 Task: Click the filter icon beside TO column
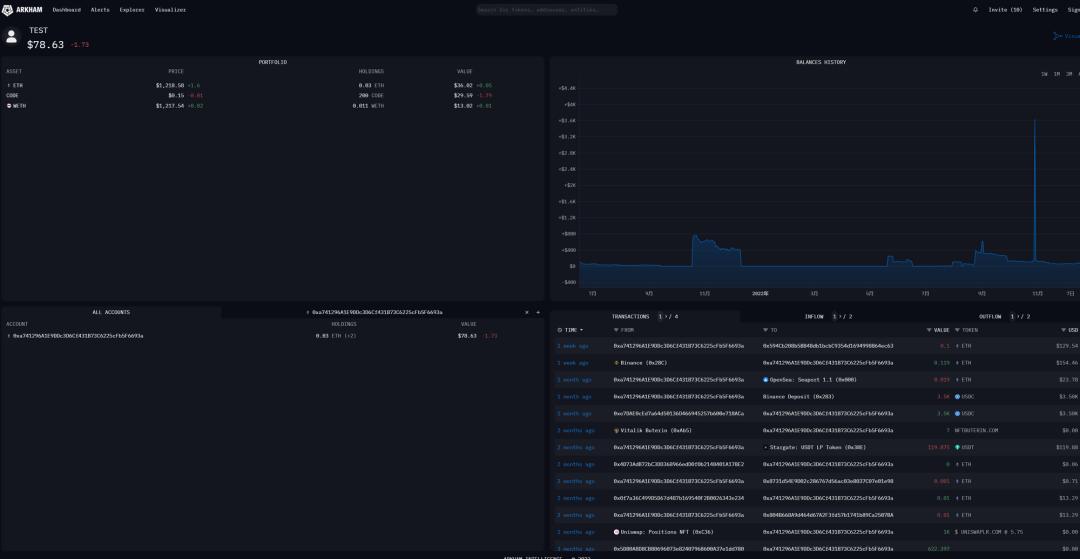point(765,329)
